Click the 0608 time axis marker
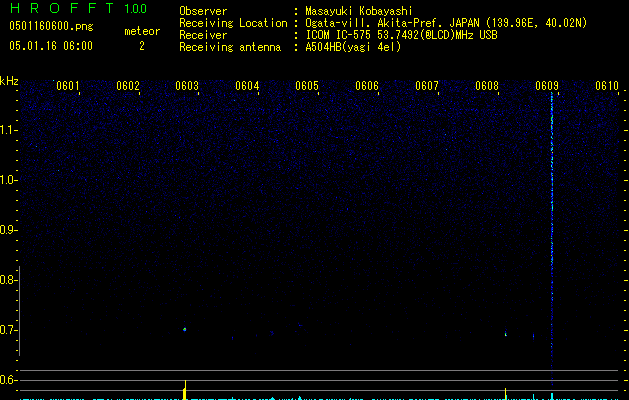Viewport: 629px width, 400px height. point(487,86)
